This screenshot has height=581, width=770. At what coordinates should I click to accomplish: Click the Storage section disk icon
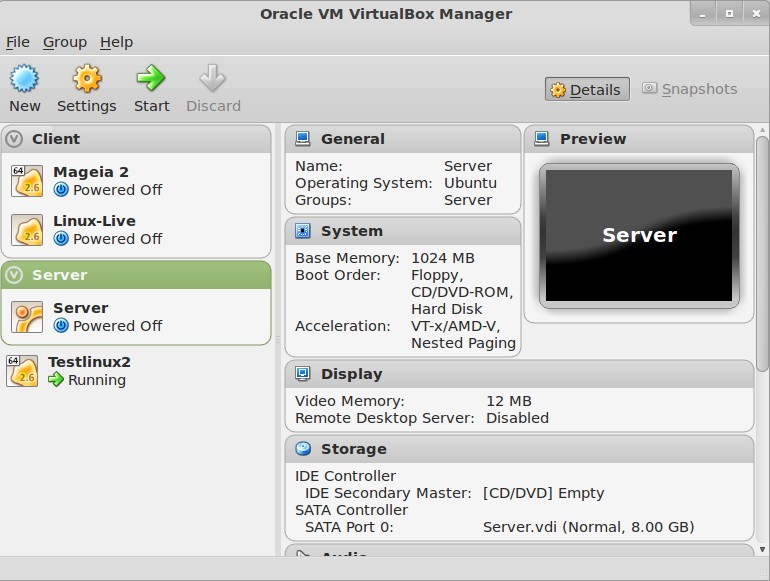click(x=303, y=448)
